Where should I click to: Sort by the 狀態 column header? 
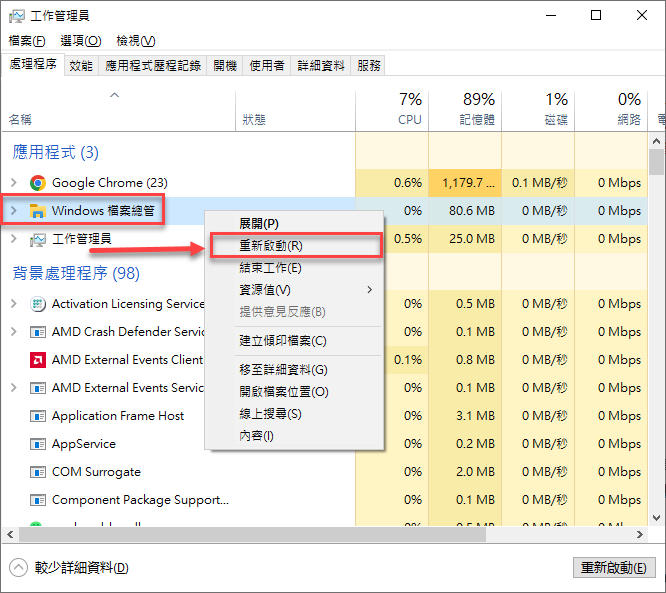coord(296,111)
